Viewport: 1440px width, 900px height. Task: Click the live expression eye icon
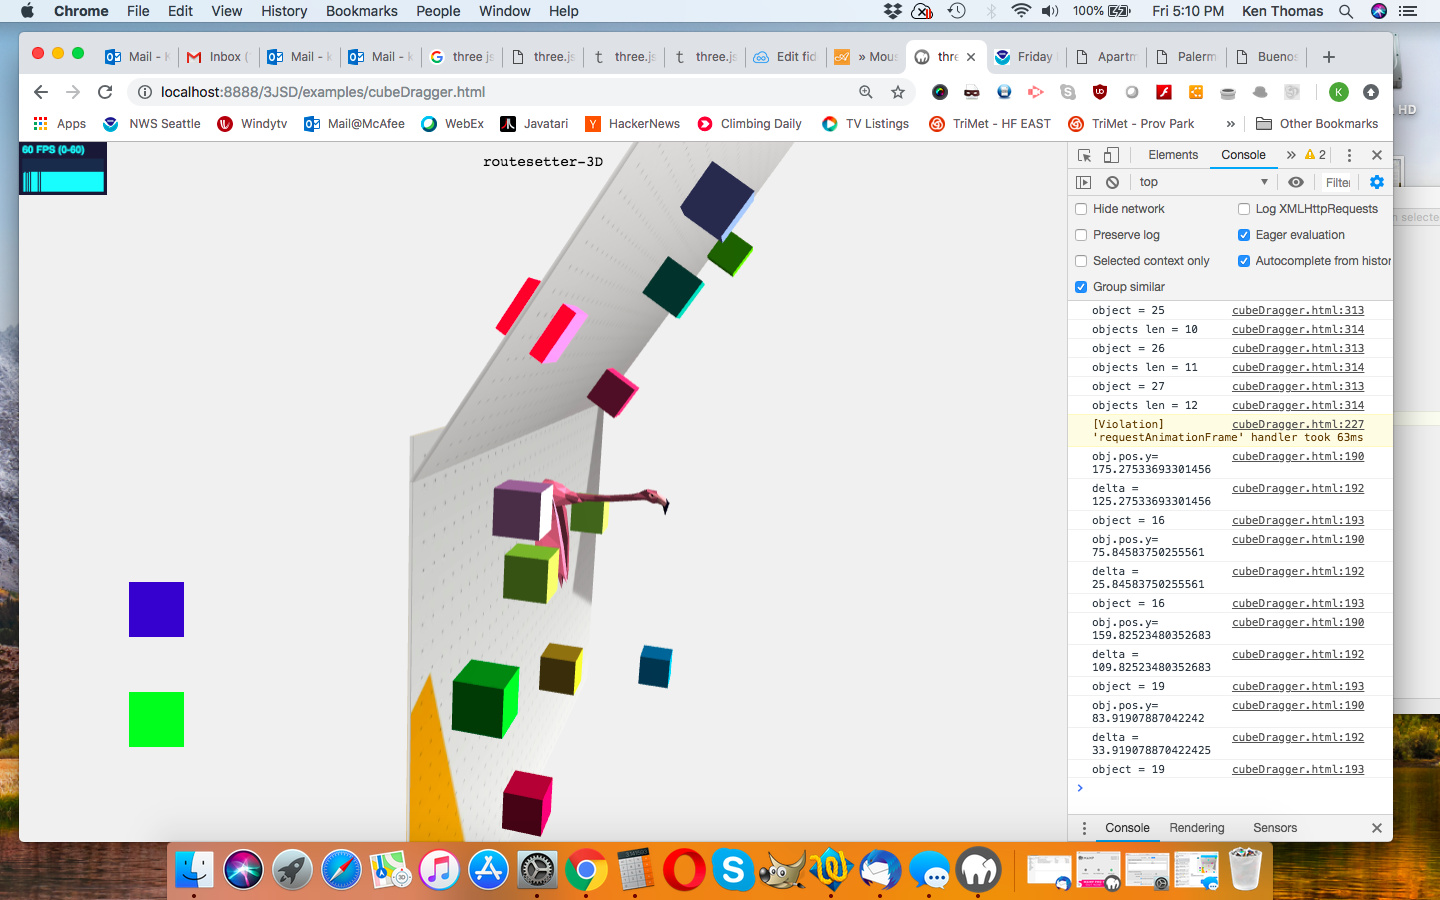(x=1295, y=182)
